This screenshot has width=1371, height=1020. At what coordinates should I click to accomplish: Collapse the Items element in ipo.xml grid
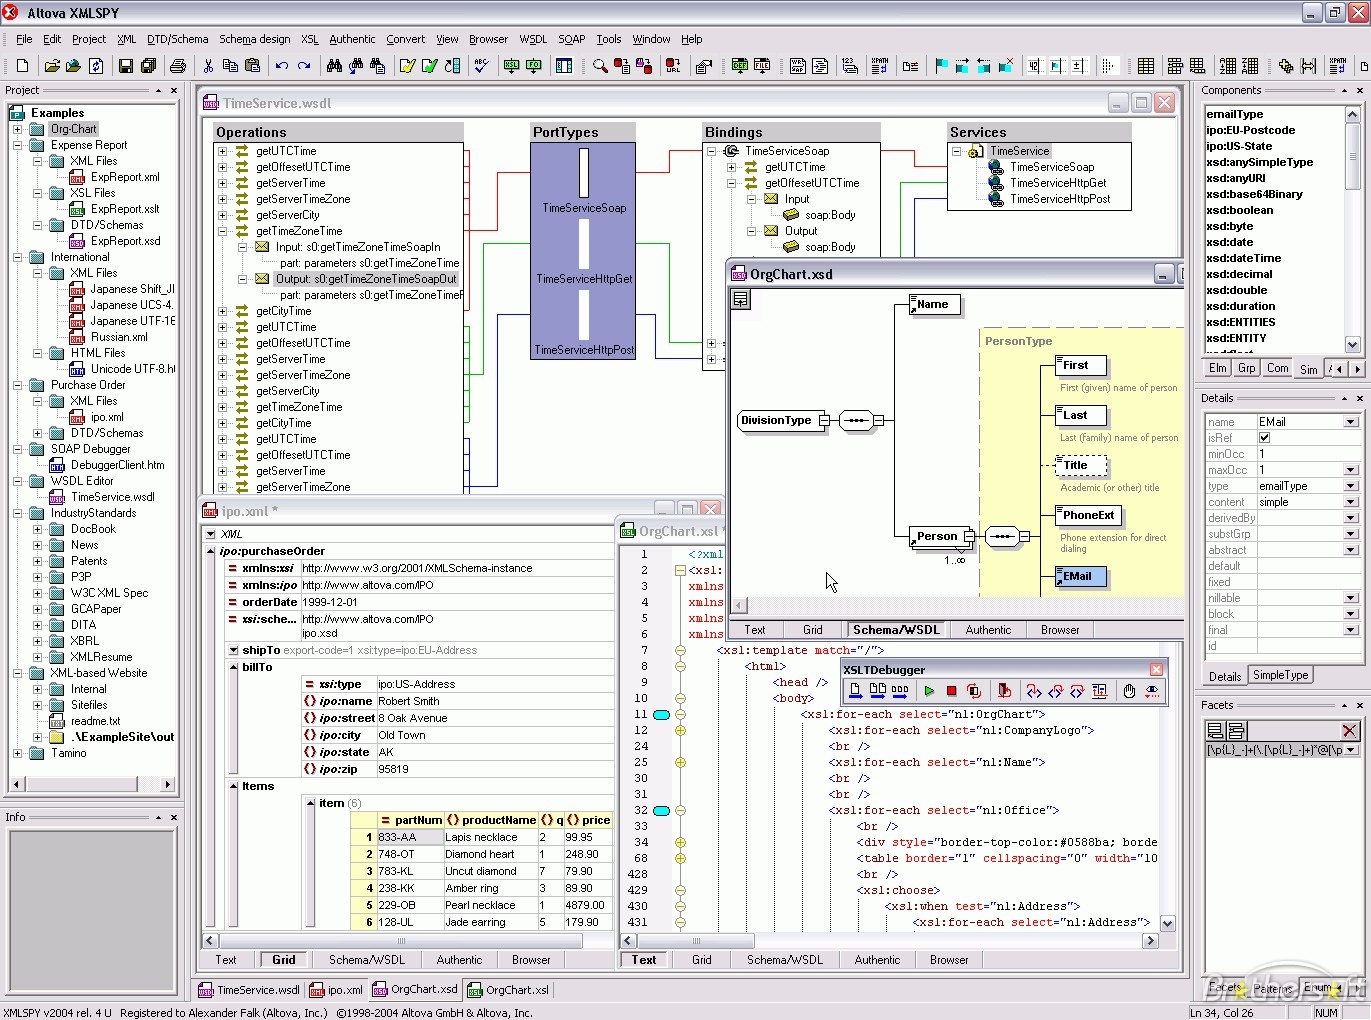pyautogui.click(x=236, y=786)
